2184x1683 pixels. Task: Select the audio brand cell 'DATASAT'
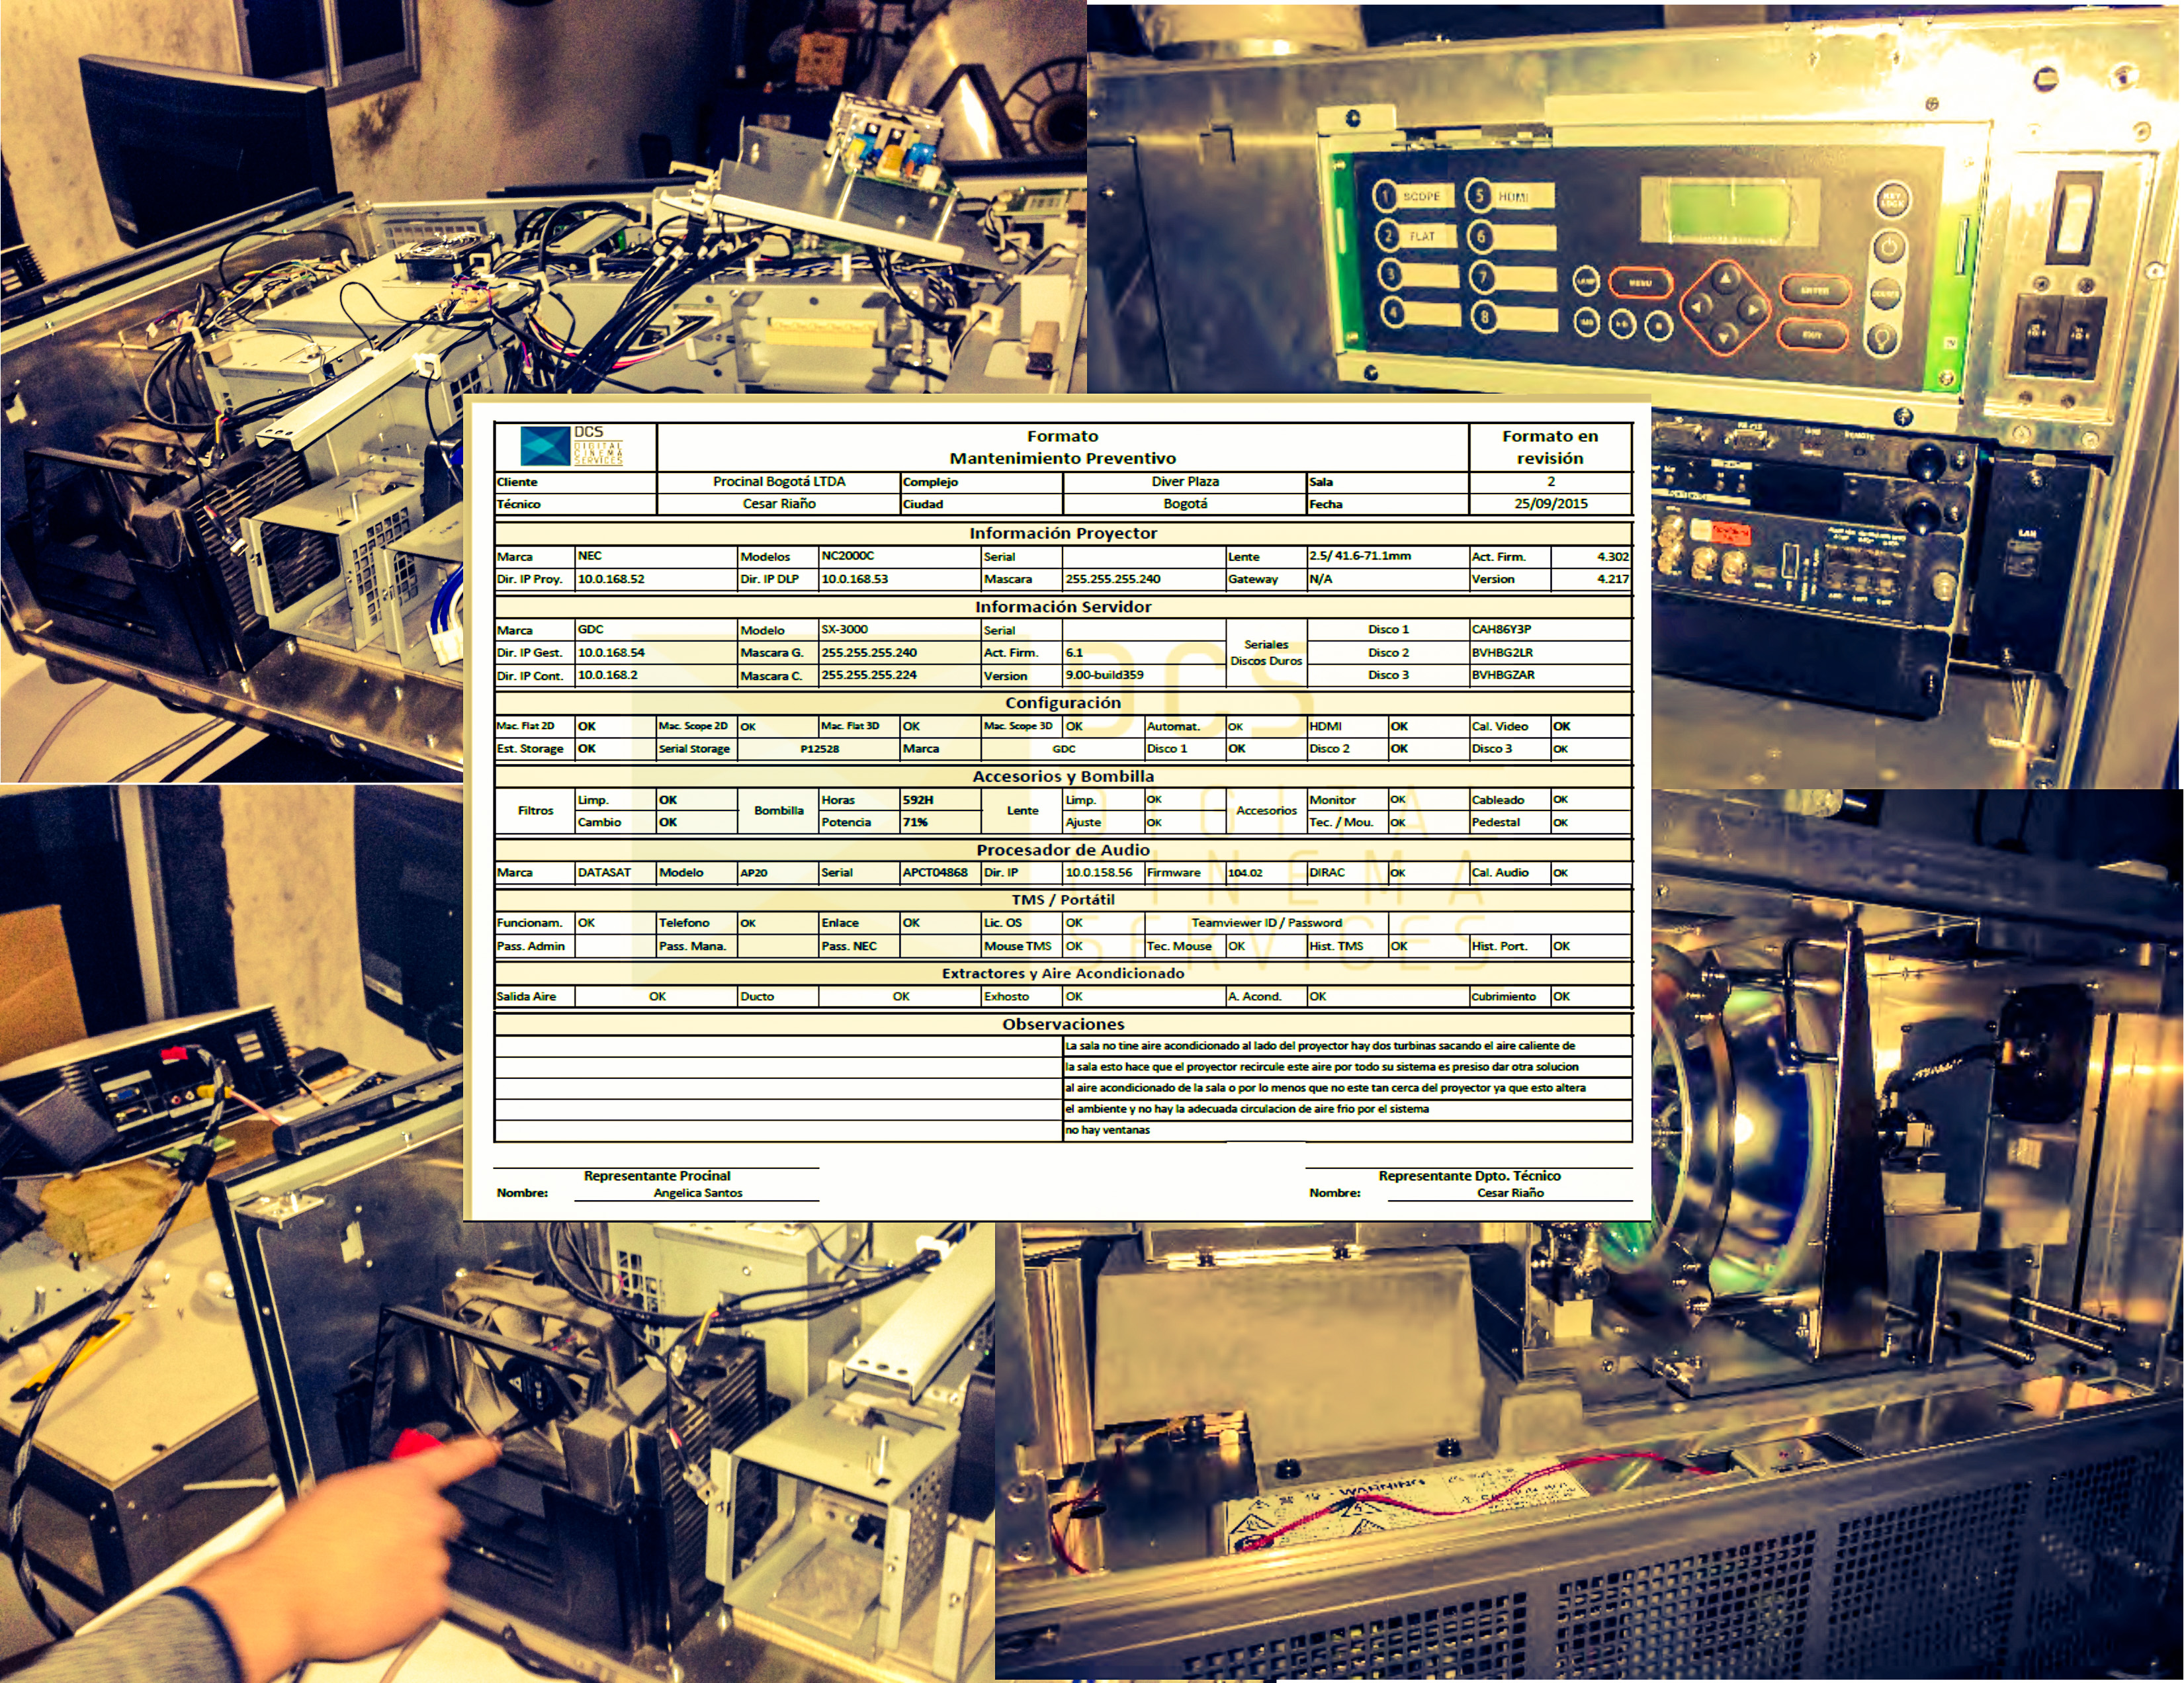pos(615,872)
